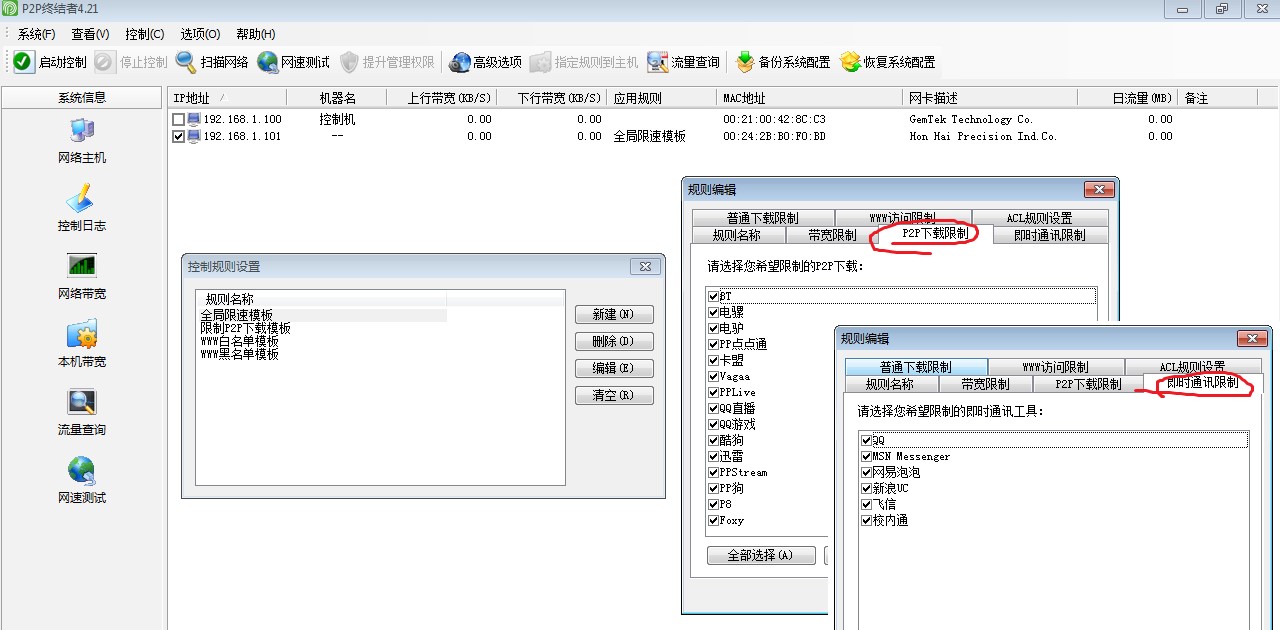This screenshot has width=1280, height=630.
Task: Select WWW黑名单模板 in the rule list
Action: point(239,354)
